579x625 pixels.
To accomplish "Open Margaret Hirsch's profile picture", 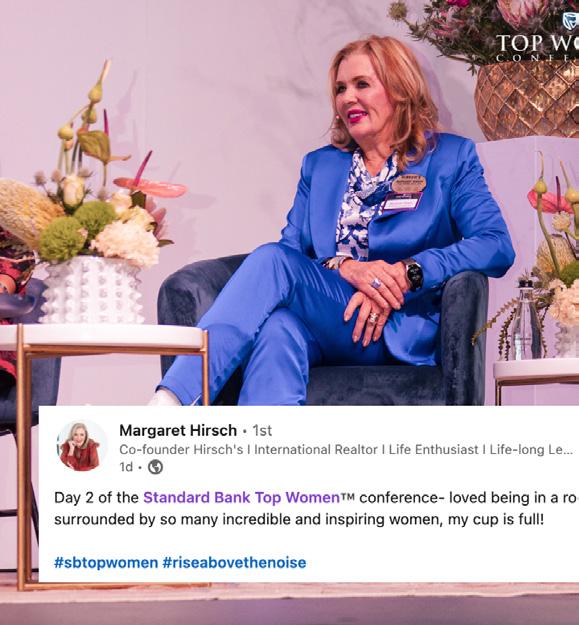I will click(82, 446).
